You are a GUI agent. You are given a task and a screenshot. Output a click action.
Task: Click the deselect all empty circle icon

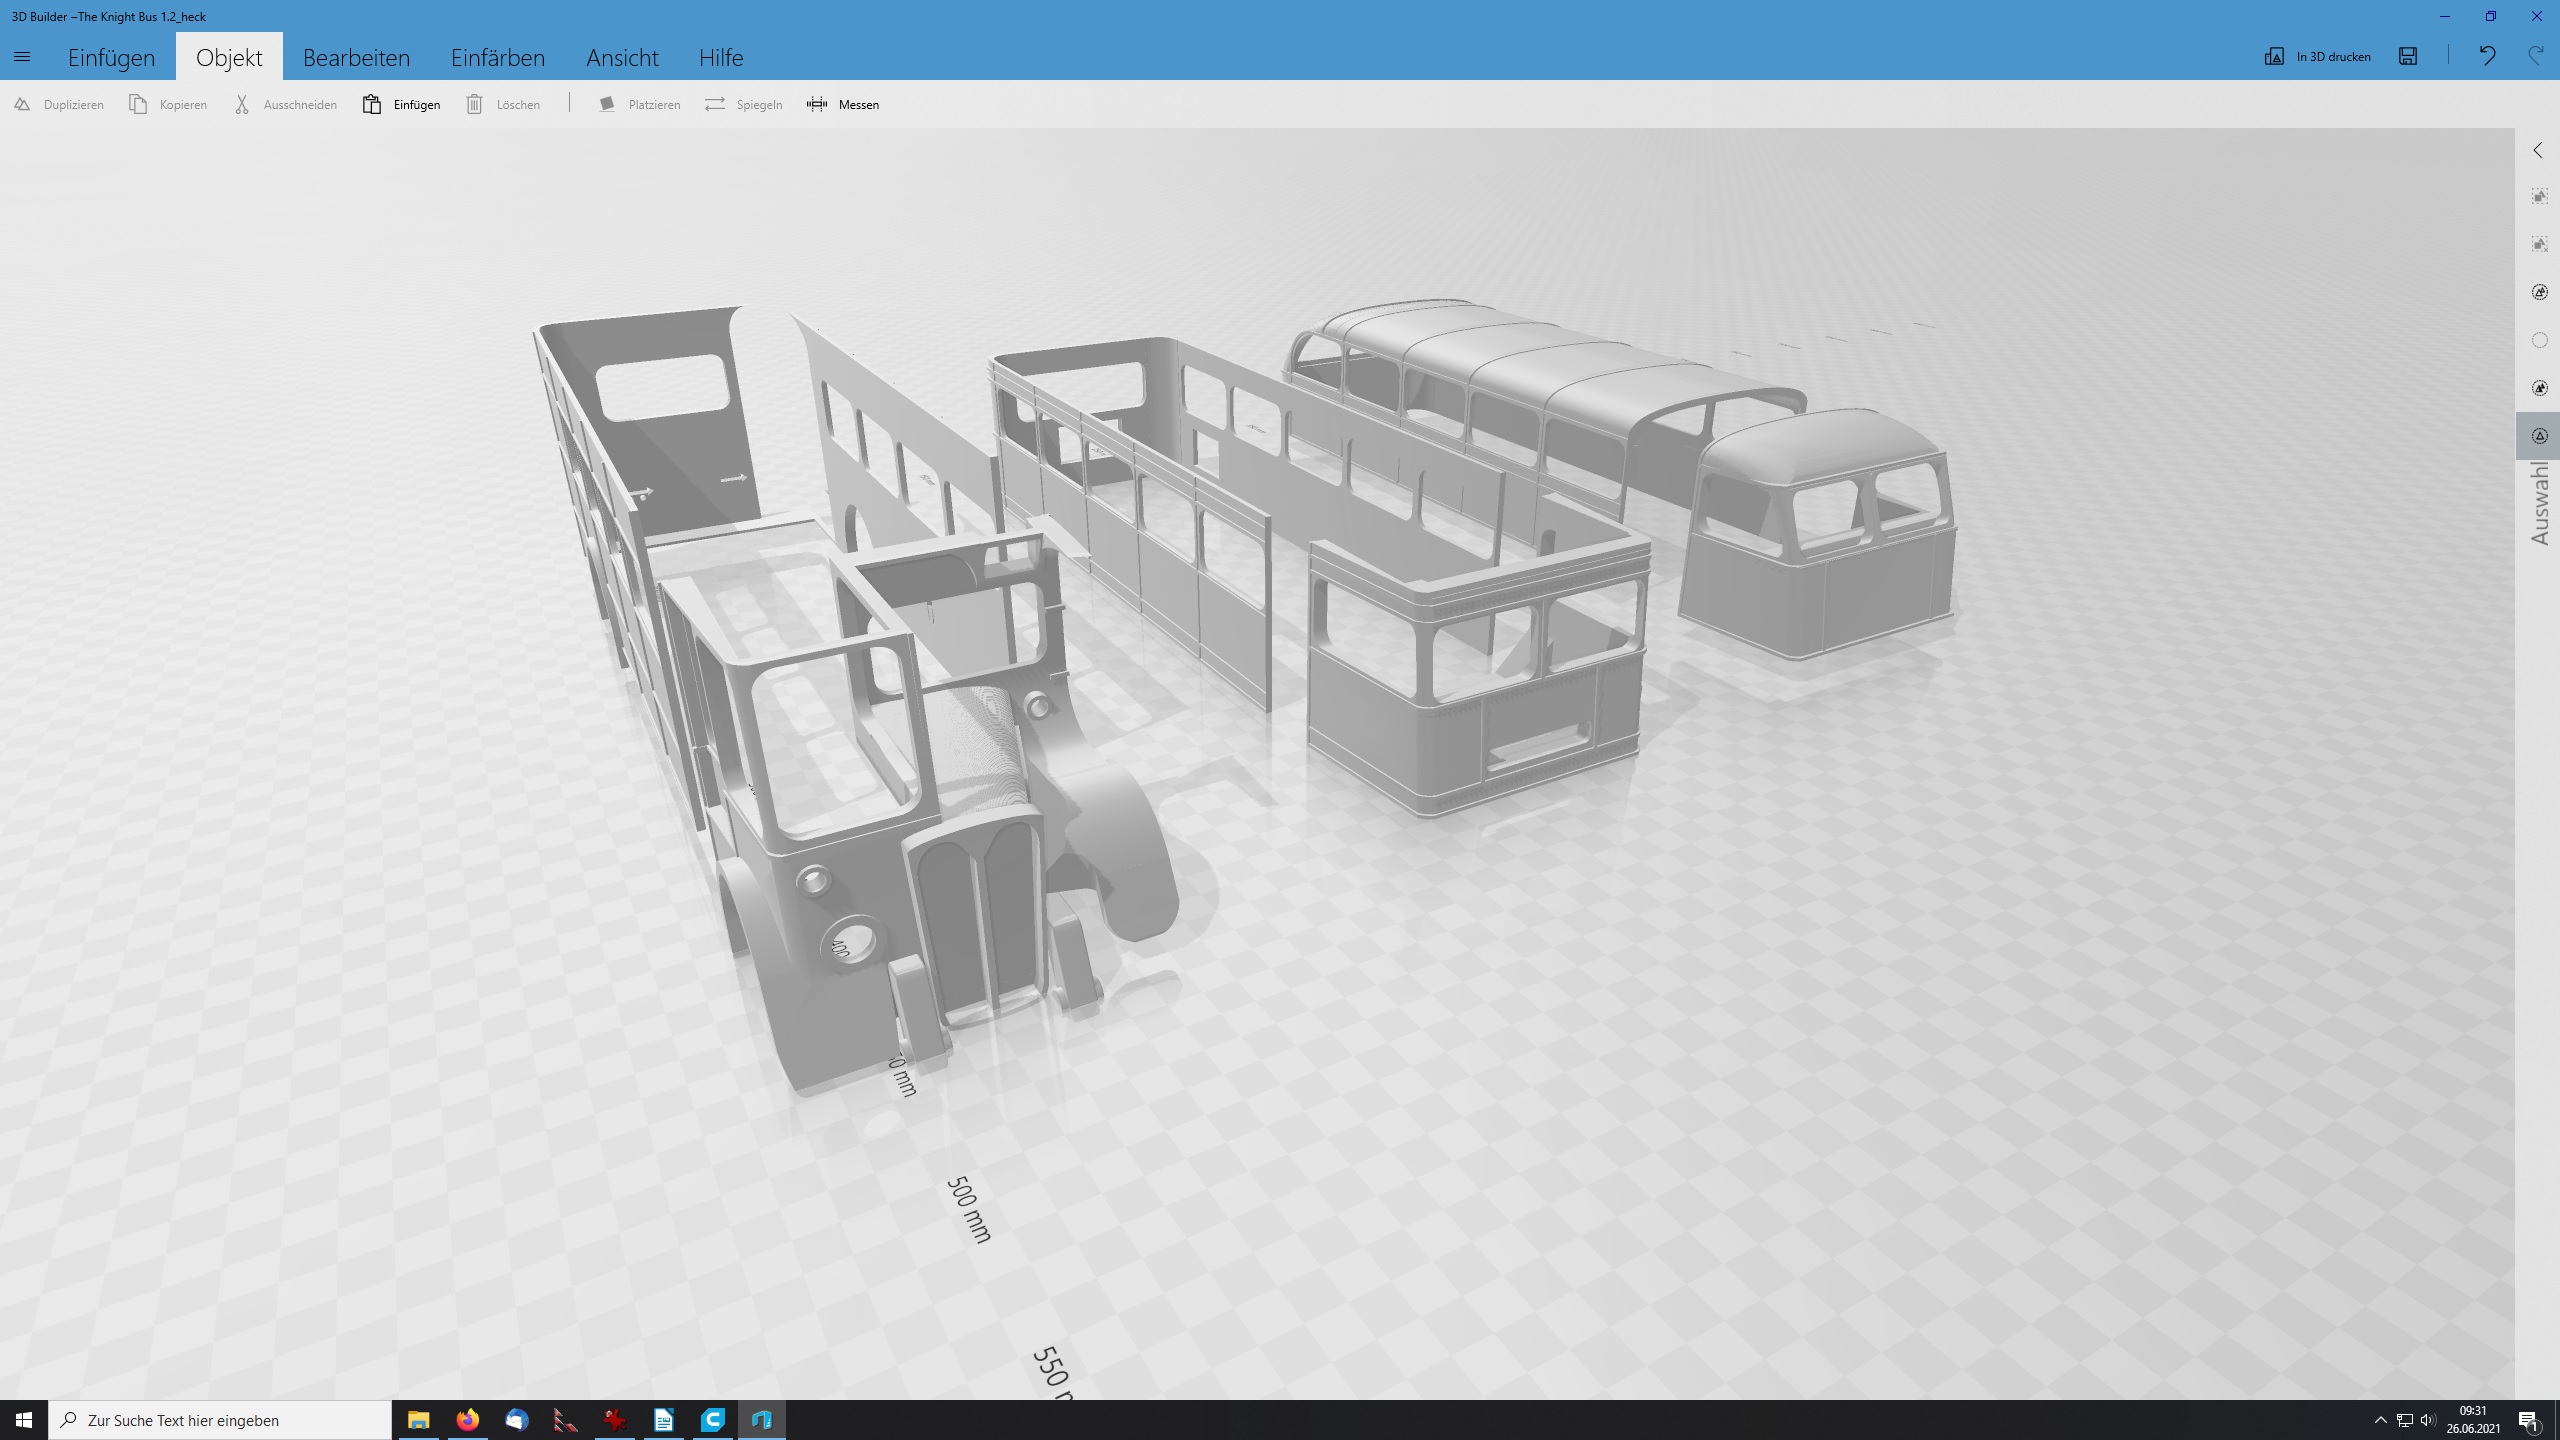pyautogui.click(x=2539, y=340)
